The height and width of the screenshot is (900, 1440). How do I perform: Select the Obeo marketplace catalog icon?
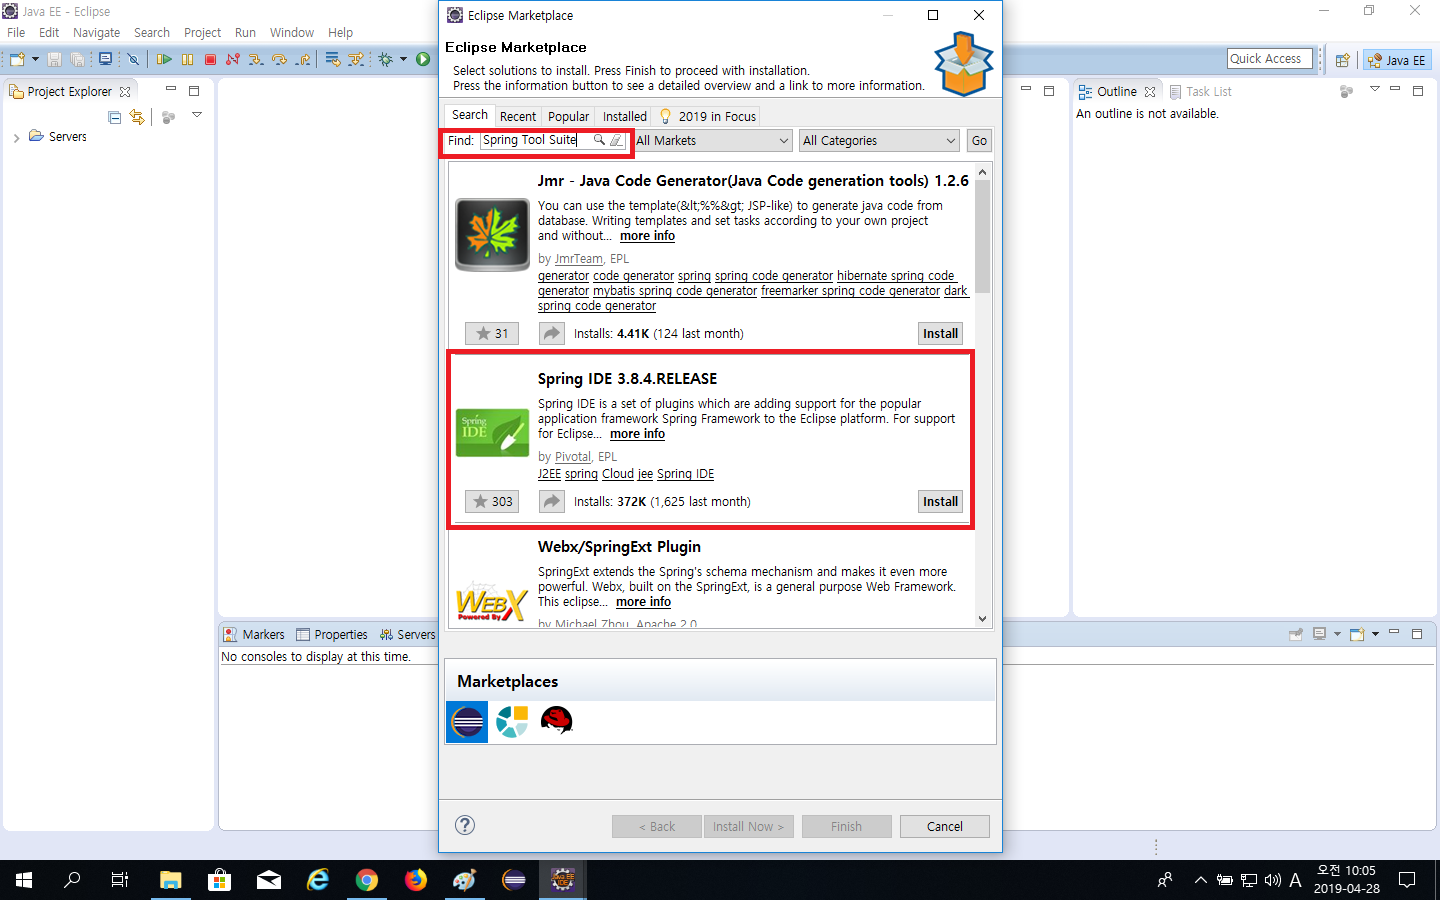tap(512, 721)
